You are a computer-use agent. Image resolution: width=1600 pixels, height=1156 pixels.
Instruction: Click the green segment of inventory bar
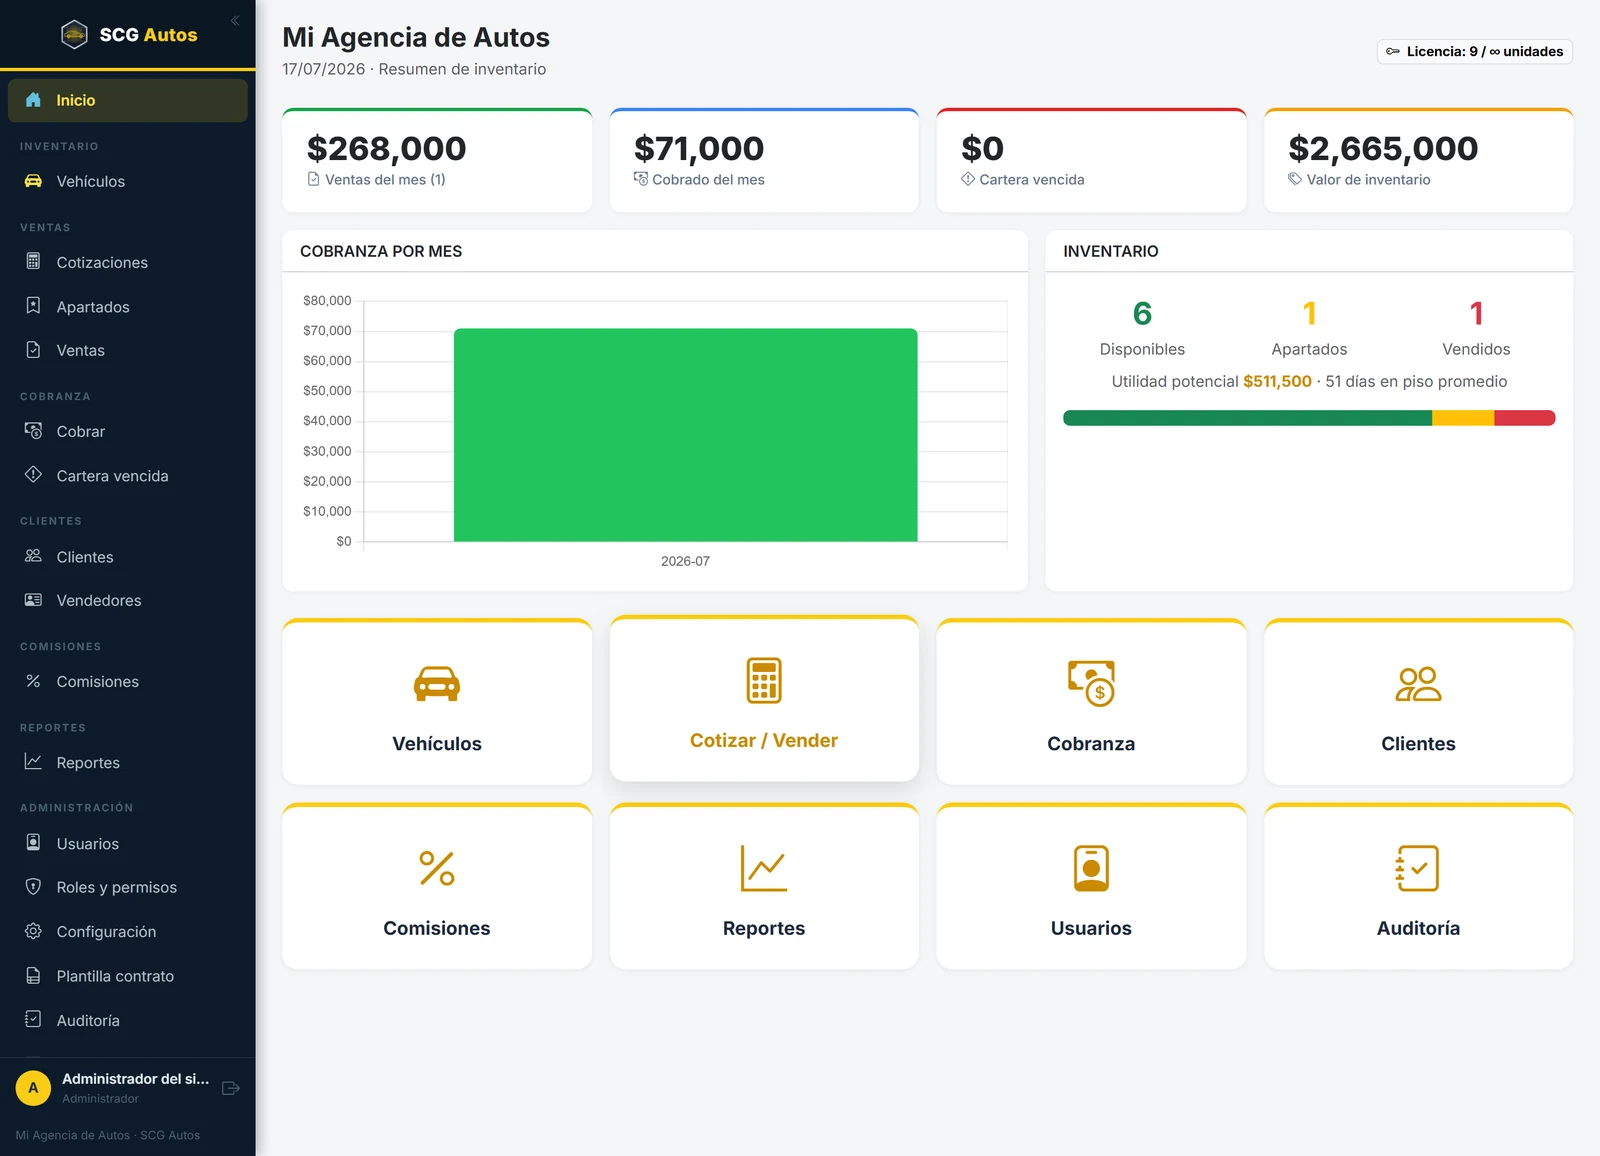click(x=1247, y=418)
